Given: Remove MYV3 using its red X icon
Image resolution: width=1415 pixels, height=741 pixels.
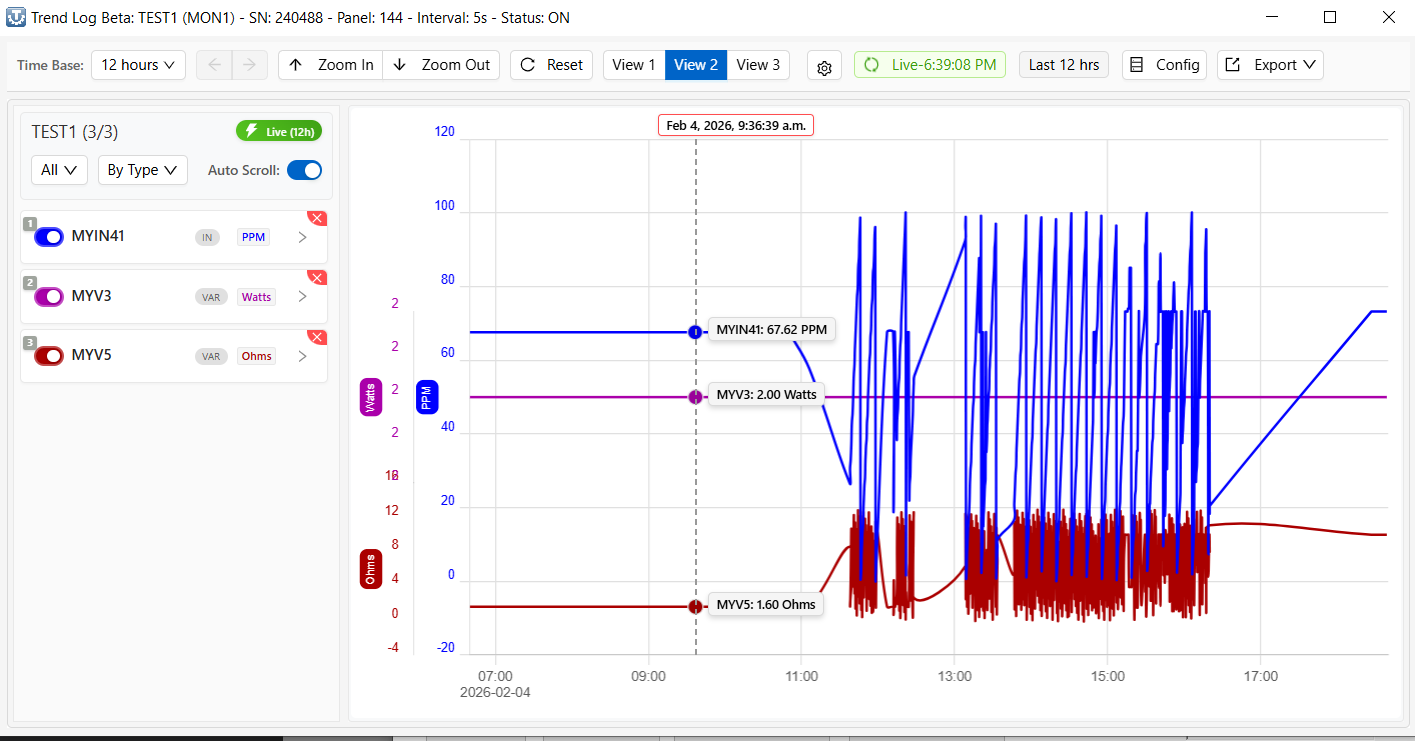Looking at the screenshot, I should click(317, 278).
